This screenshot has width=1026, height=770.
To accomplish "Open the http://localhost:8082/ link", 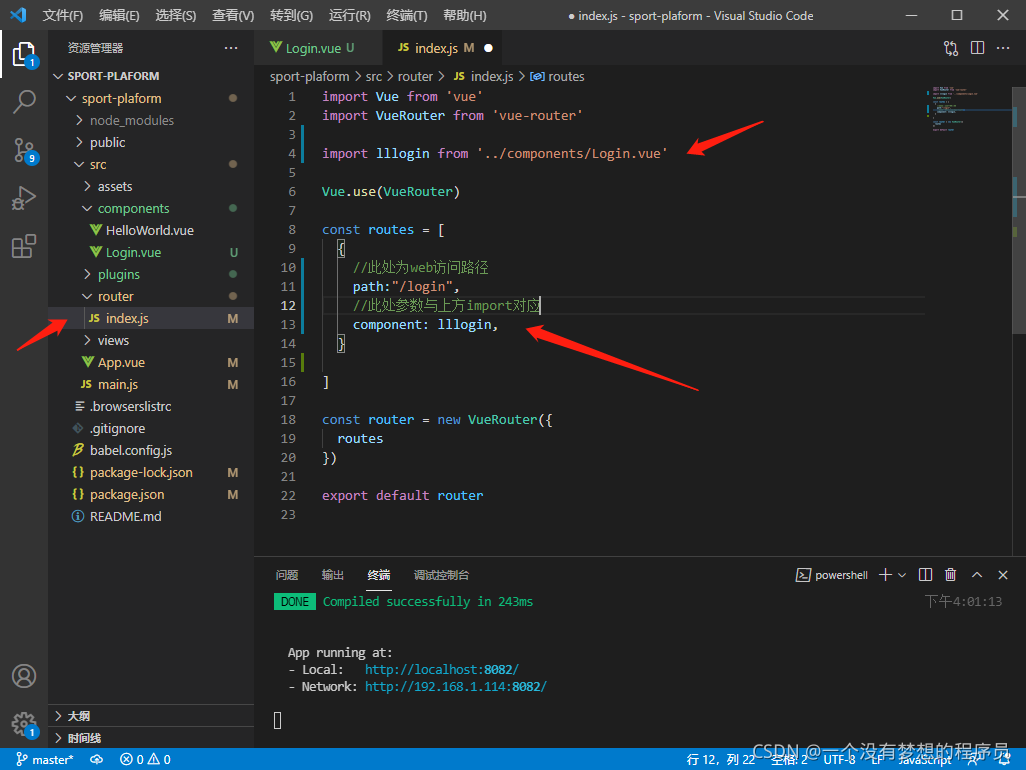I will (x=442, y=669).
